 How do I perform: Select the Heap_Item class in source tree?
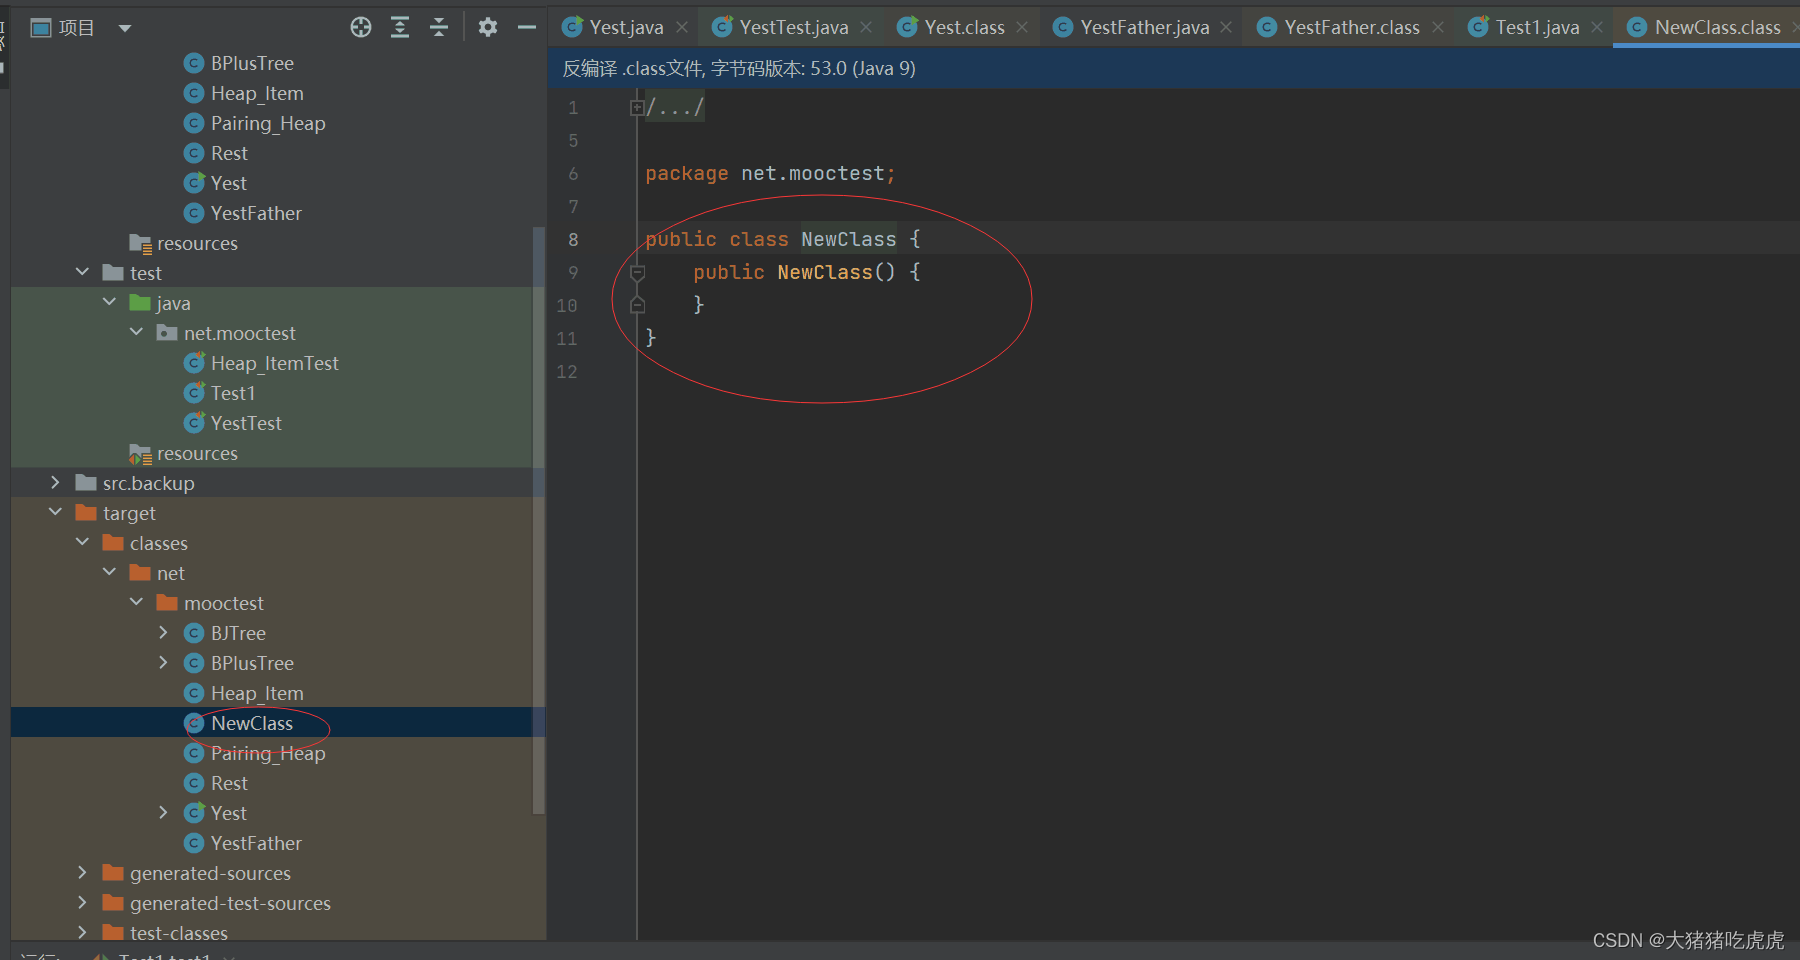257,93
